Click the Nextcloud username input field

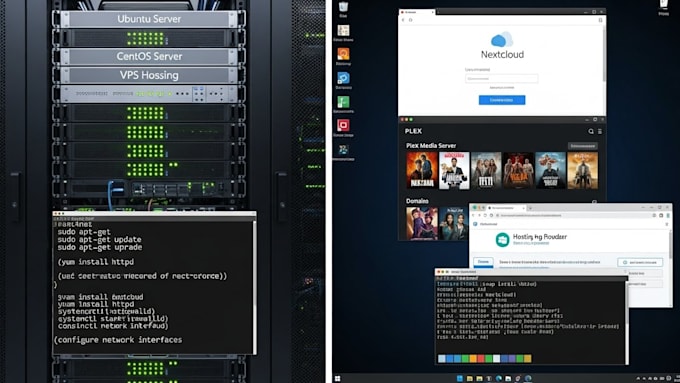point(501,79)
